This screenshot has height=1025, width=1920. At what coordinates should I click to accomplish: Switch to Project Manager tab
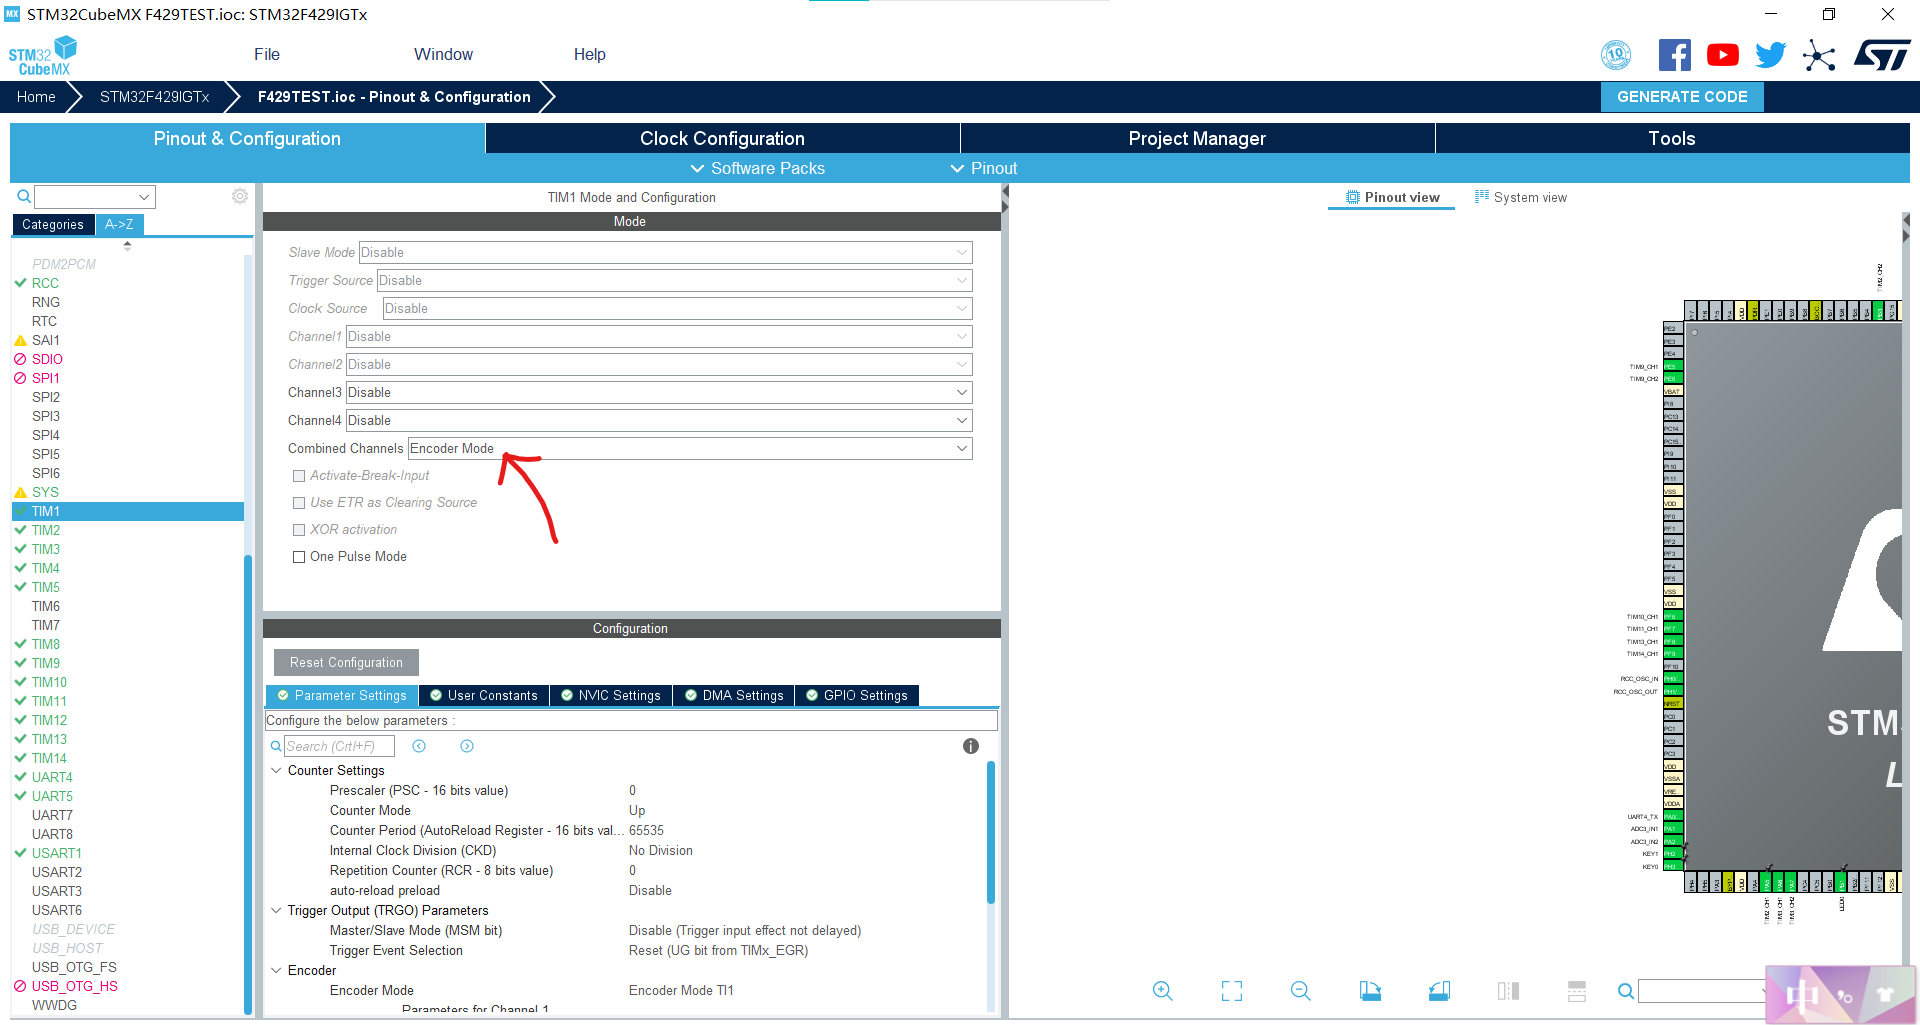(x=1197, y=138)
